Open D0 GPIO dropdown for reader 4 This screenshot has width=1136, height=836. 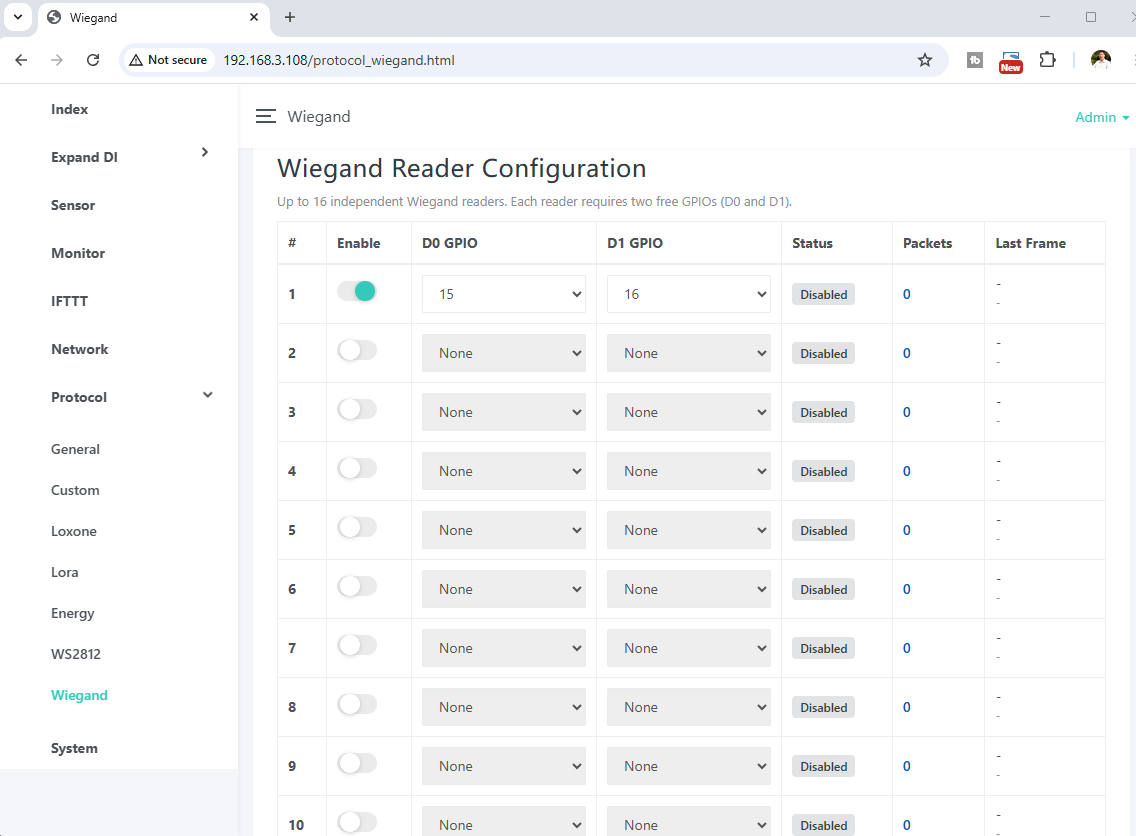click(x=504, y=471)
